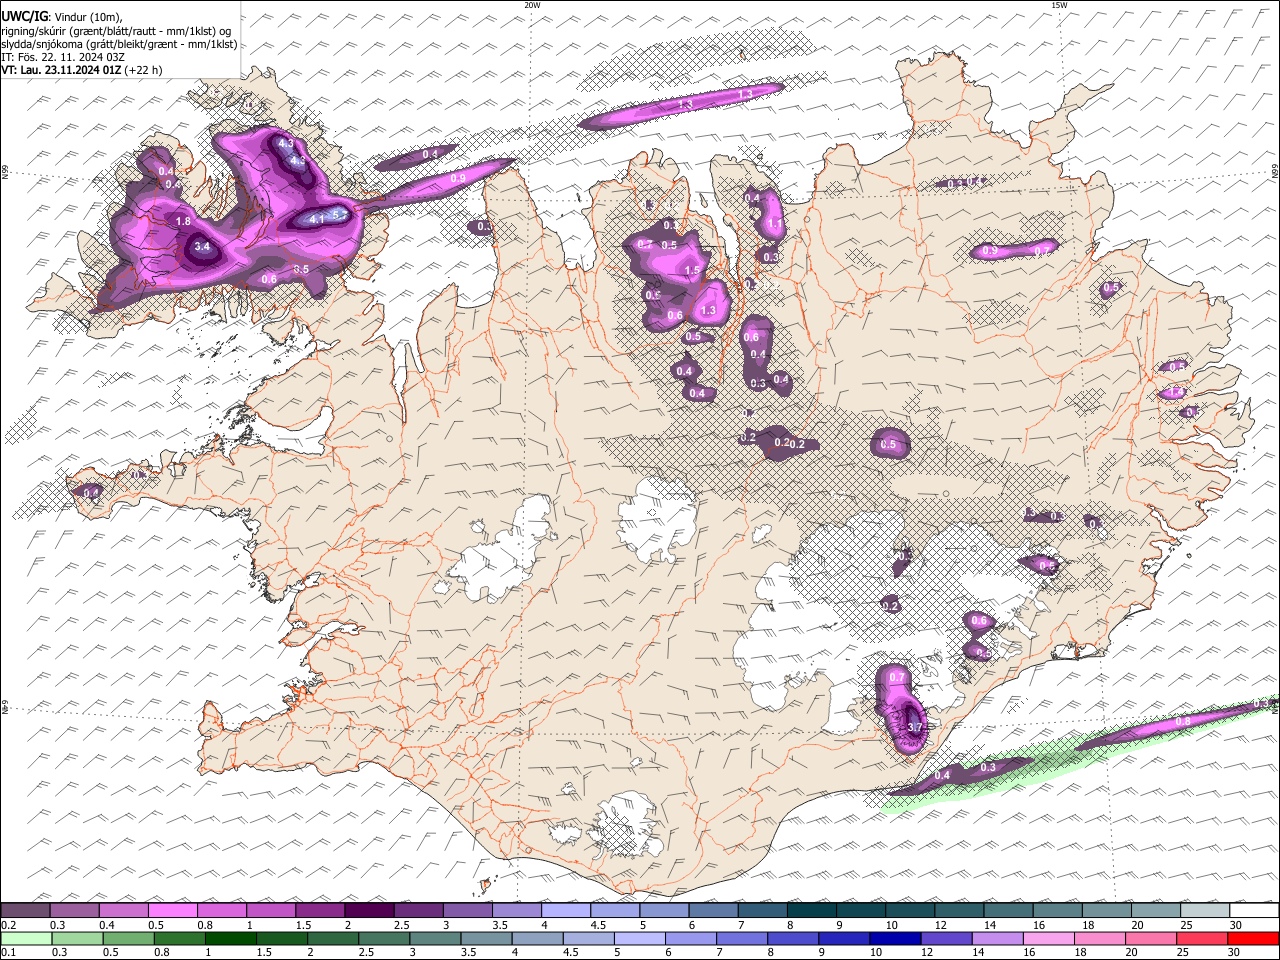Pick the violet swatch labeled 12 in the lower legend
Image resolution: width=1280 pixels, height=960 pixels.
click(x=946, y=938)
